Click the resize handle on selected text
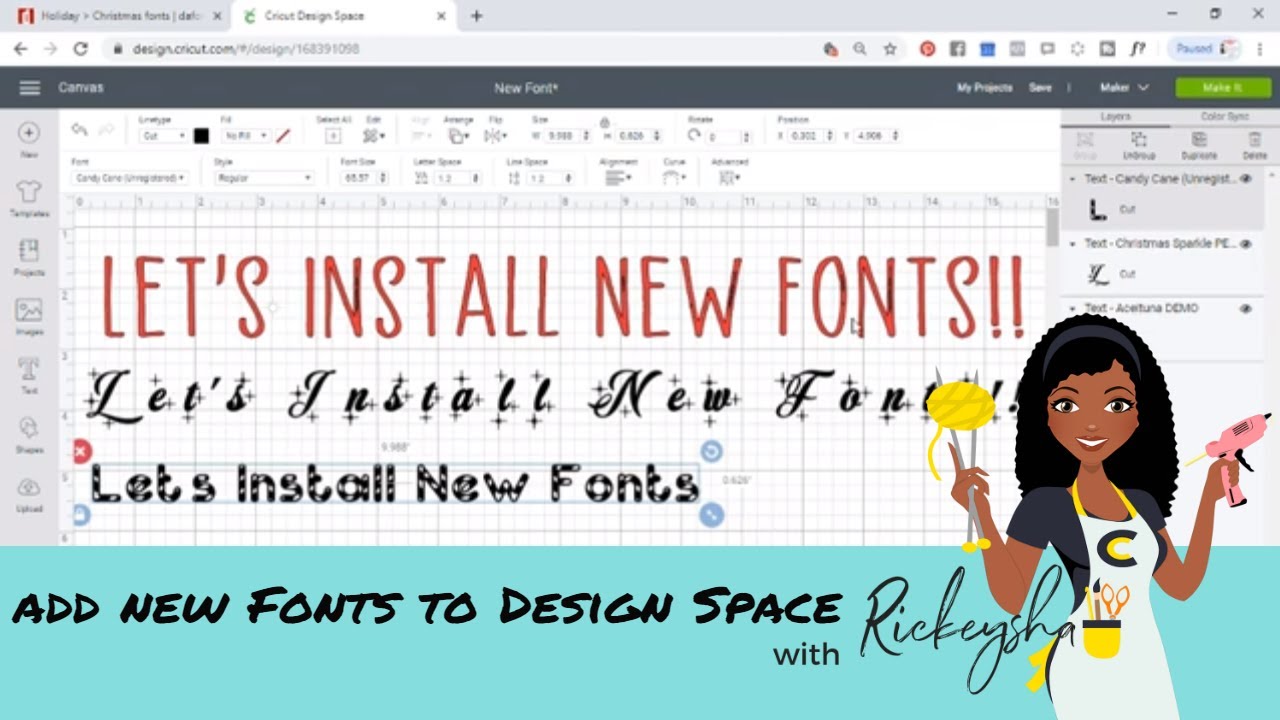 click(x=711, y=515)
